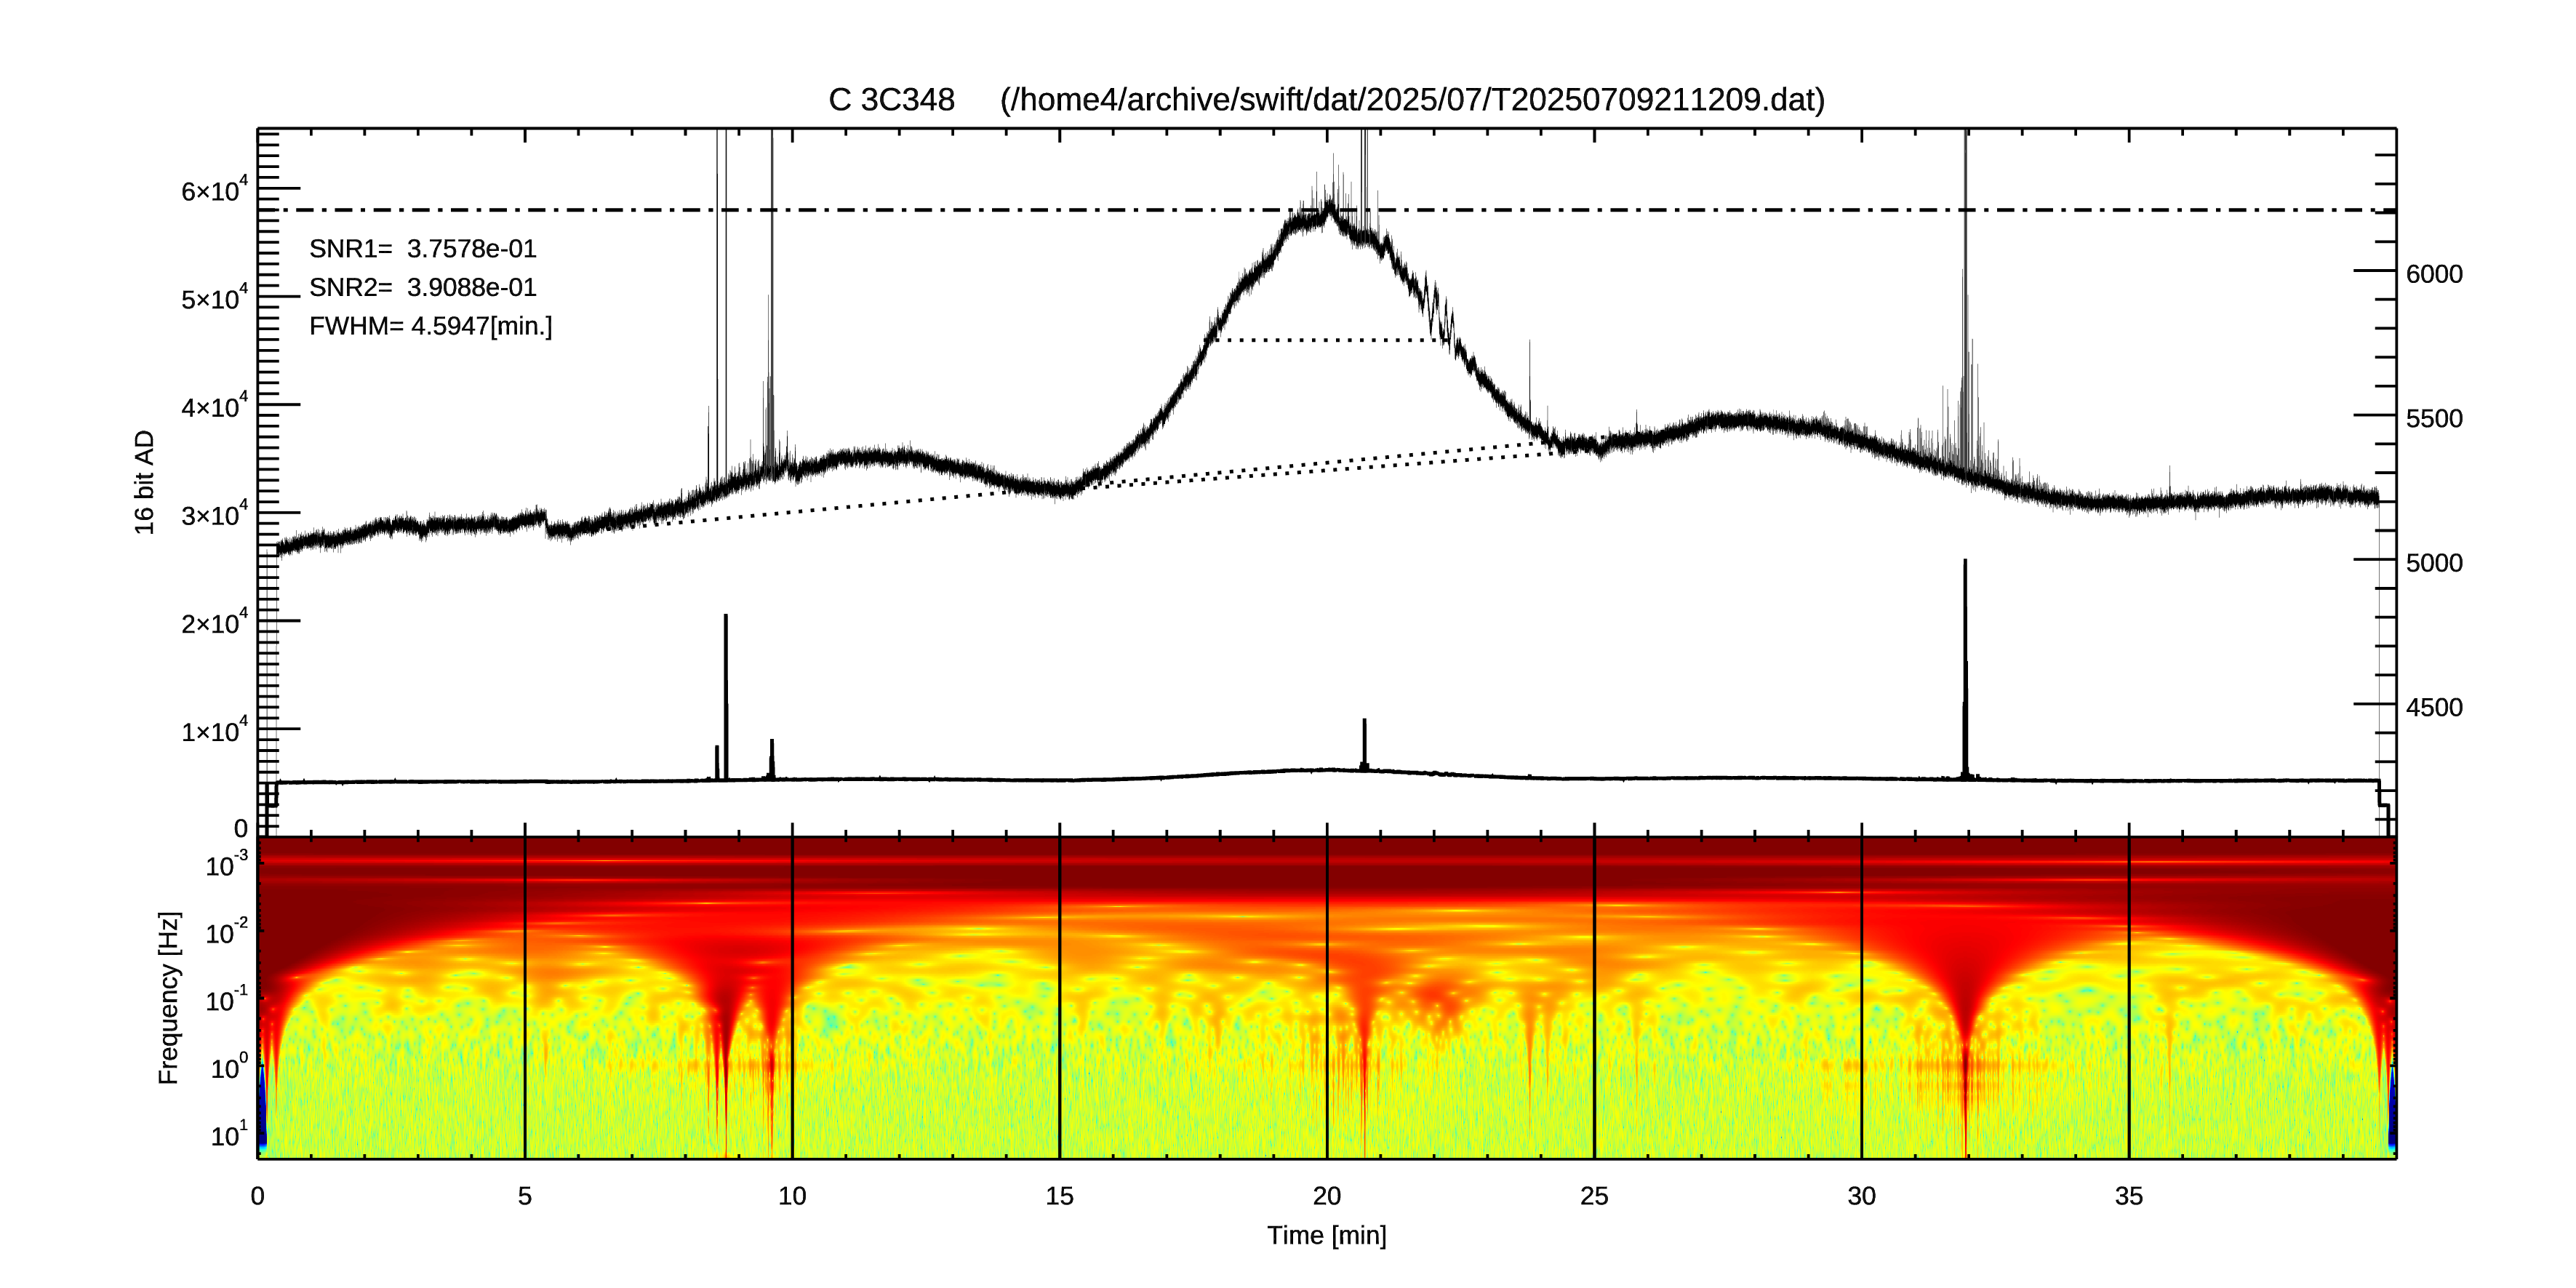Click the time-axis tick label 20
Viewport: 2576px width, 1288px height.
[1327, 1196]
